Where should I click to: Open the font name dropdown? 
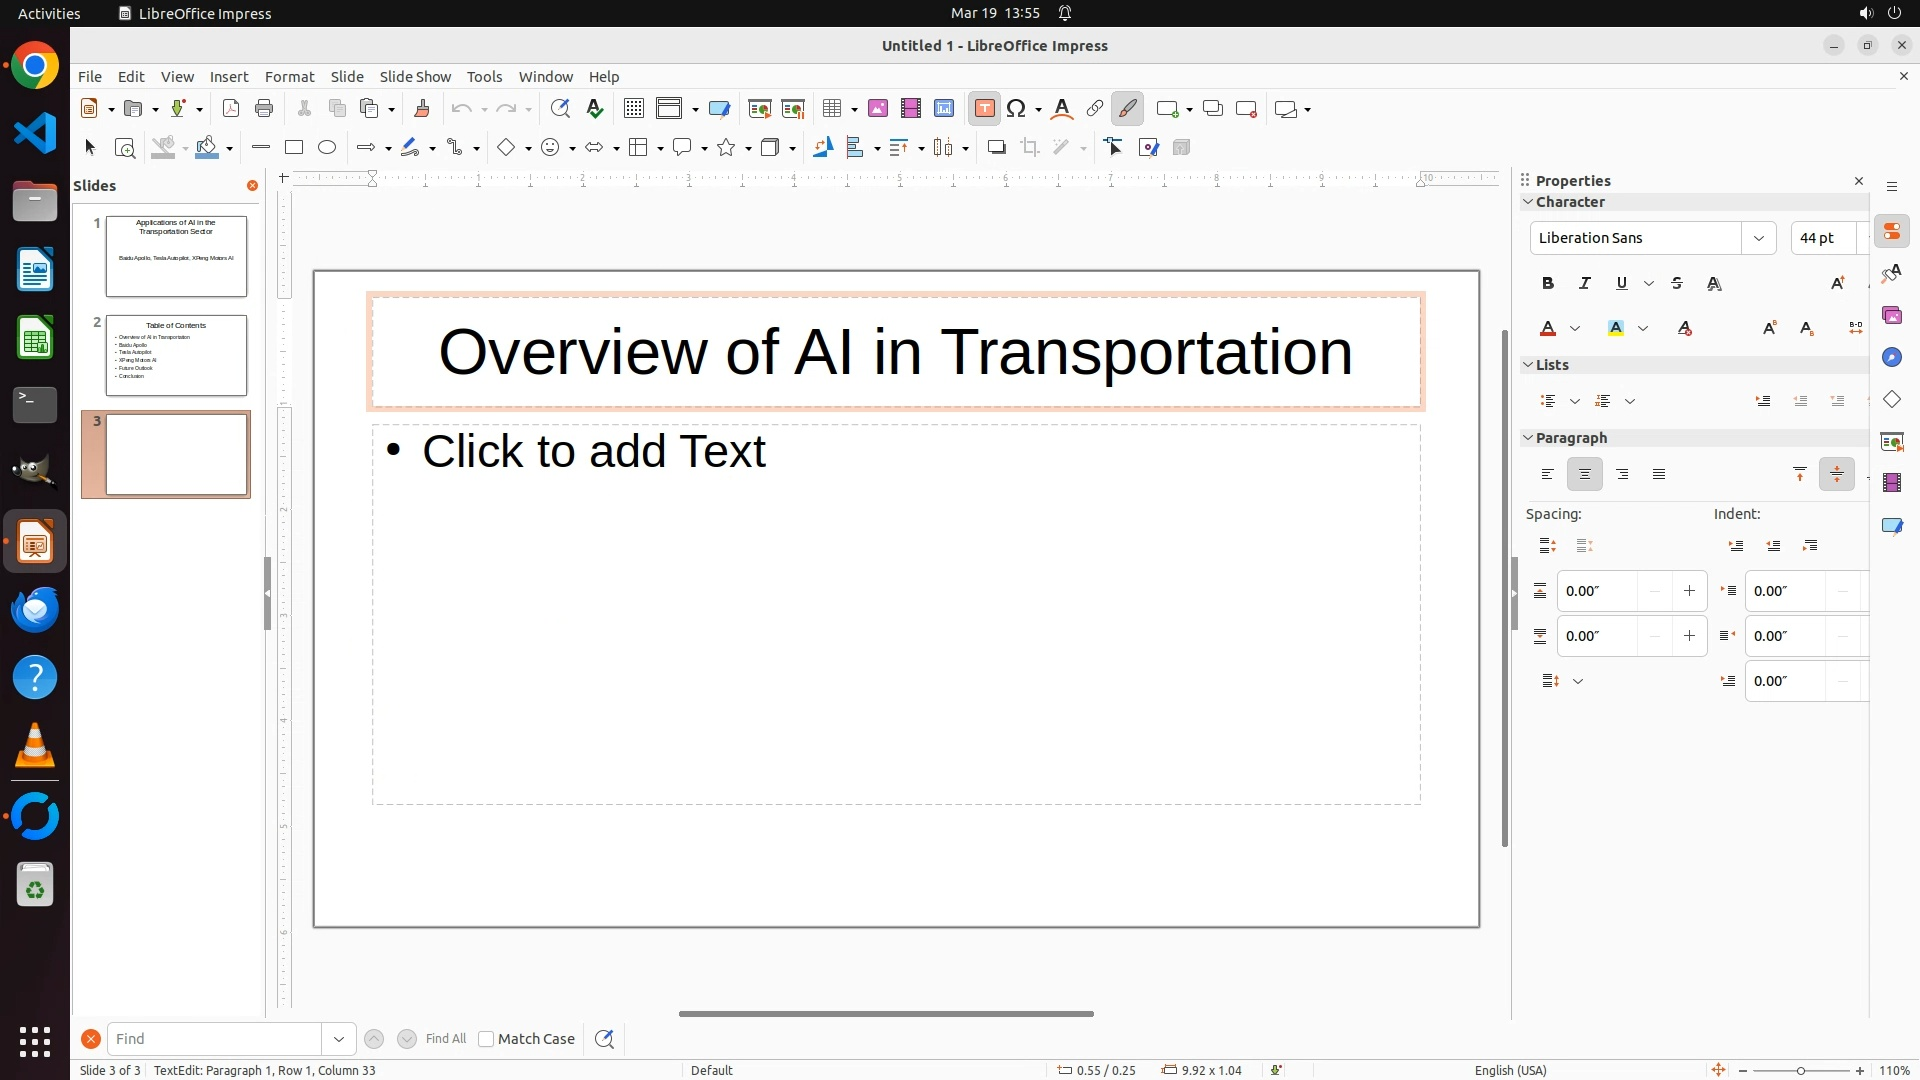(1758, 238)
